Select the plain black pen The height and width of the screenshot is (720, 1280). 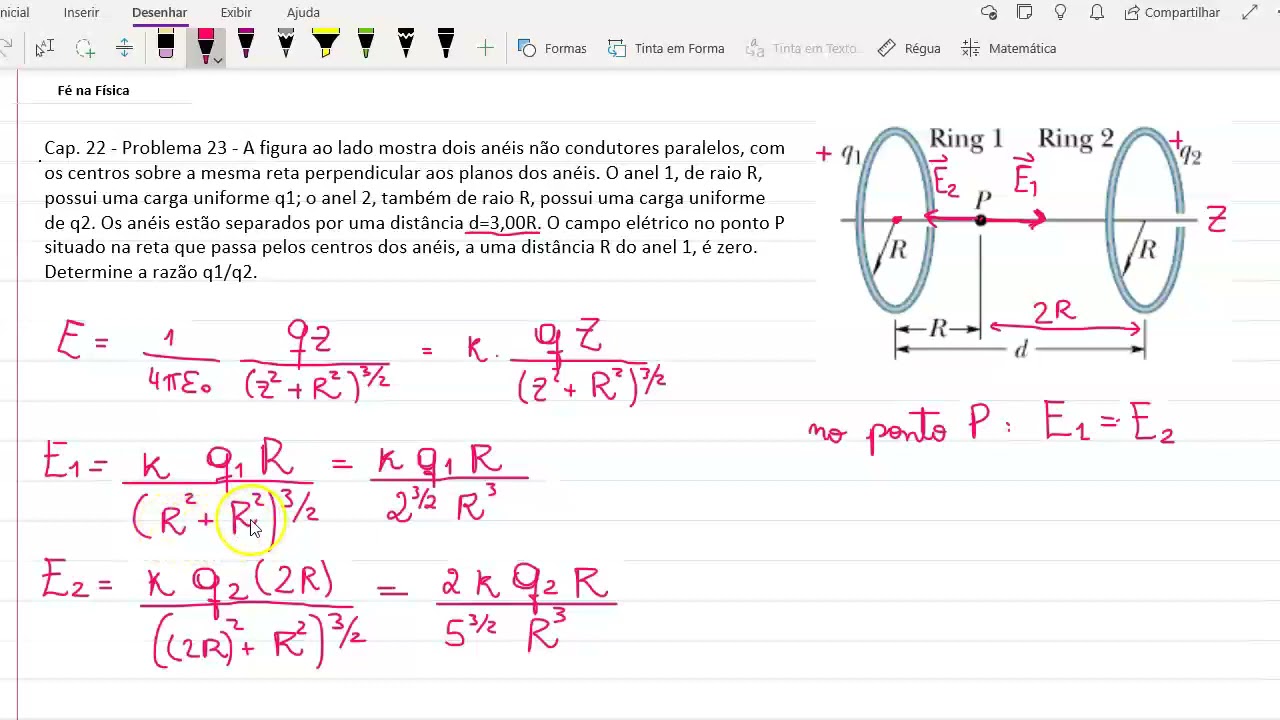pyautogui.click(x=446, y=45)
